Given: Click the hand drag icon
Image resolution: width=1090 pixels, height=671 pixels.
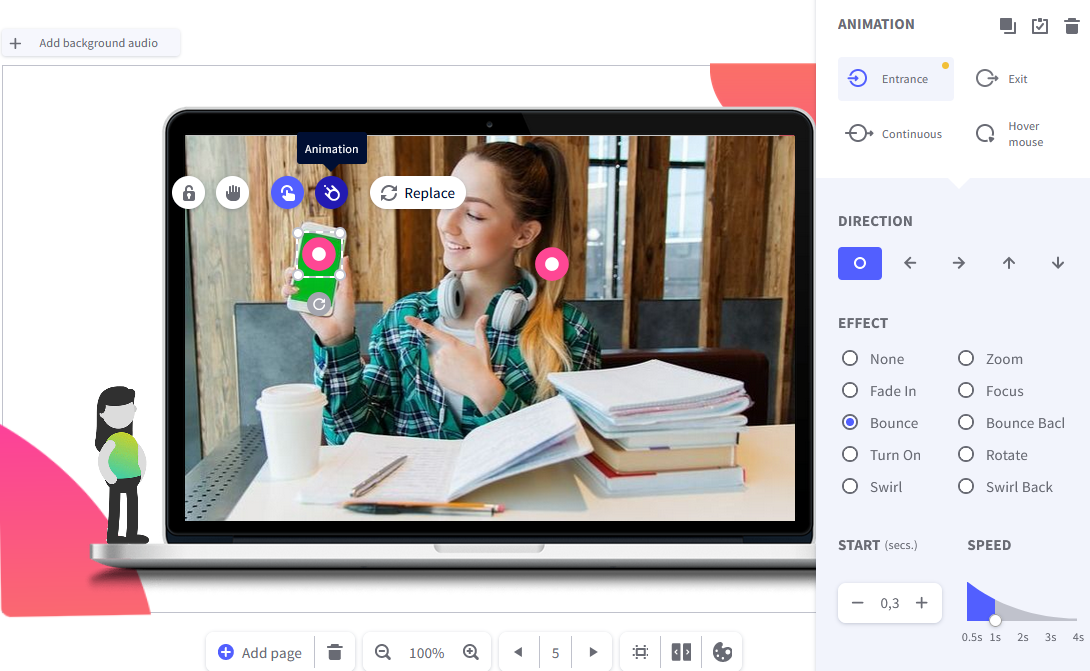Looking at the screenshot, I should [233, 193].
